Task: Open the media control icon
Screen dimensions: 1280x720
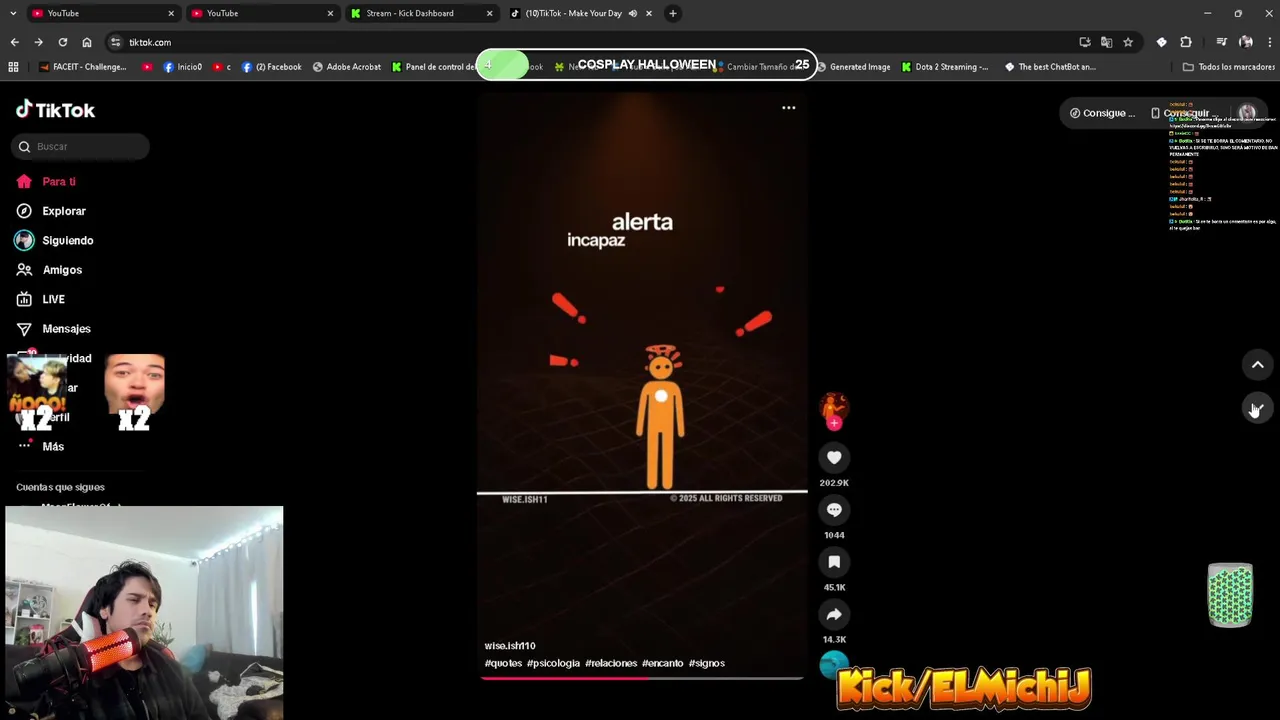Action: 1221,42
